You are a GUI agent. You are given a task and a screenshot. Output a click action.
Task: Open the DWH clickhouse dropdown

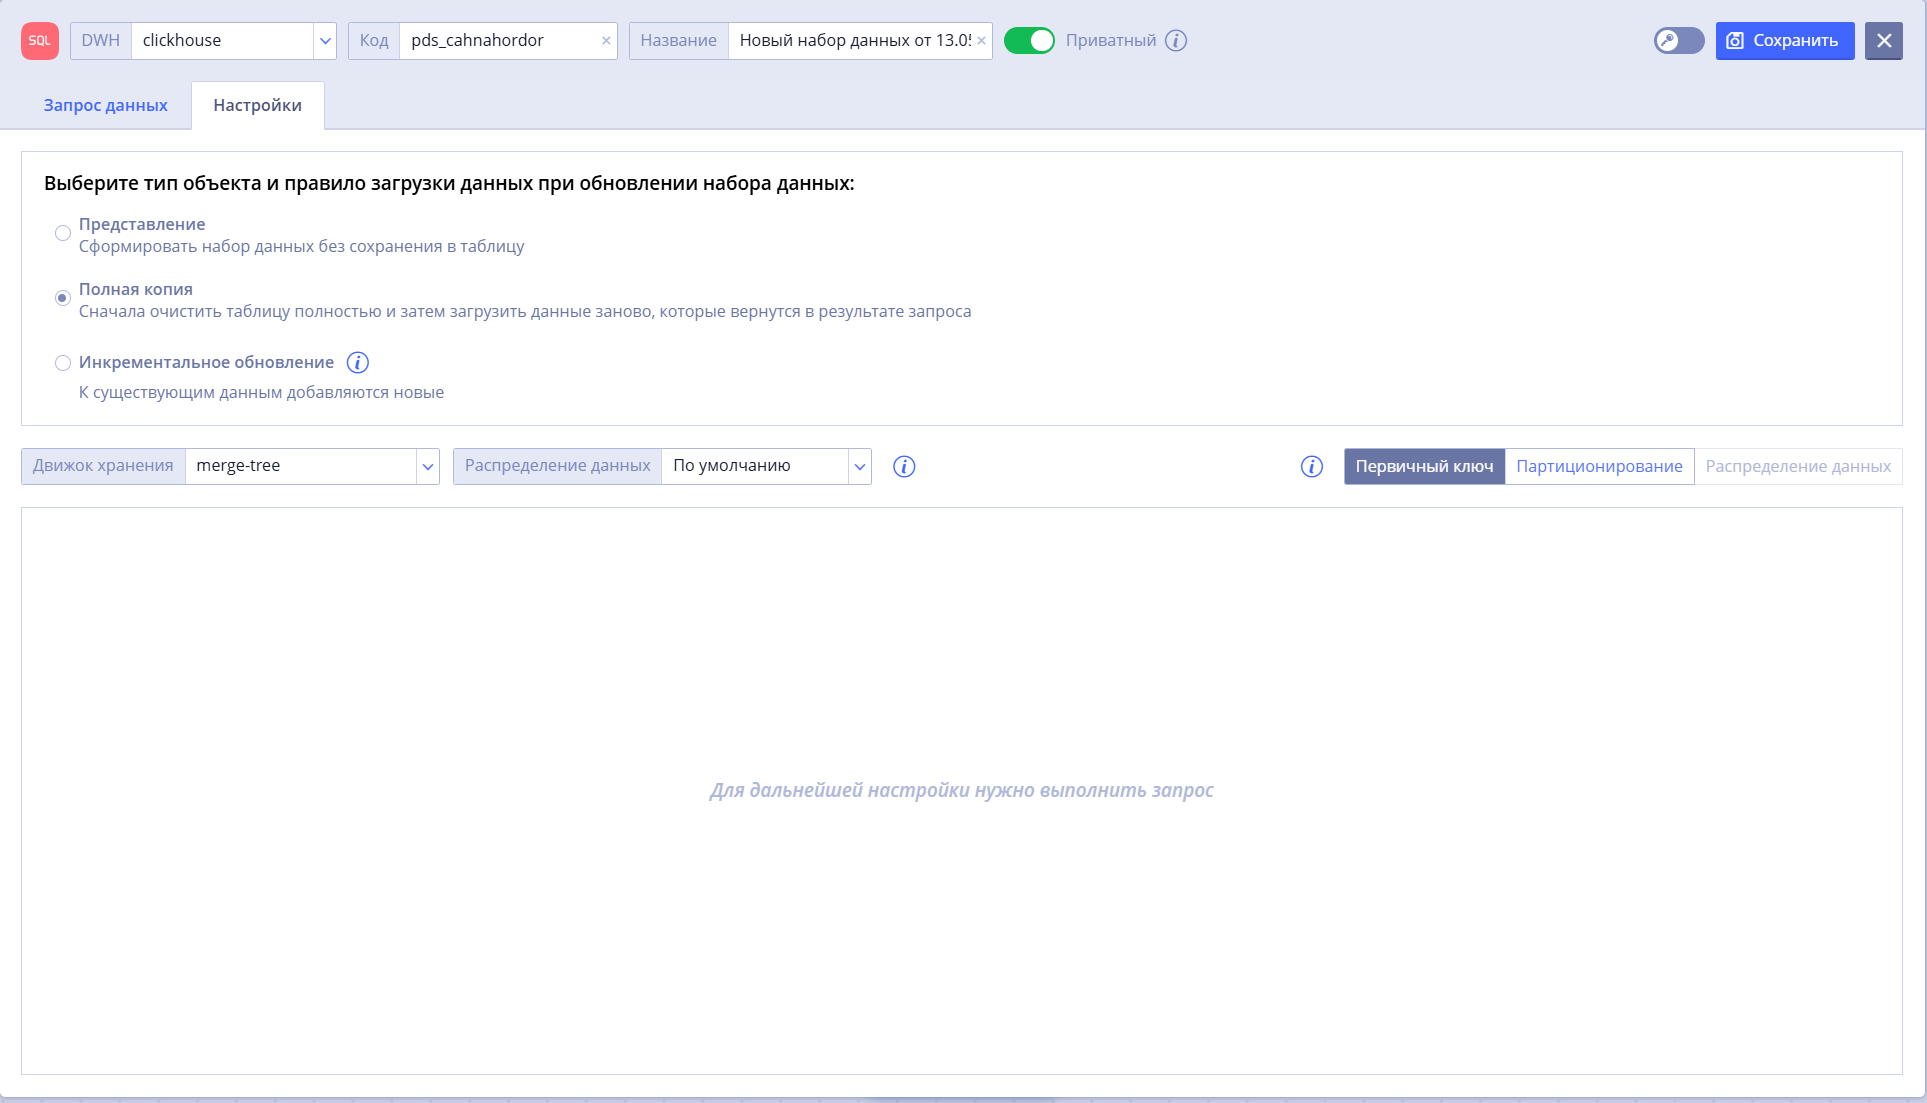tap(325, 41)
